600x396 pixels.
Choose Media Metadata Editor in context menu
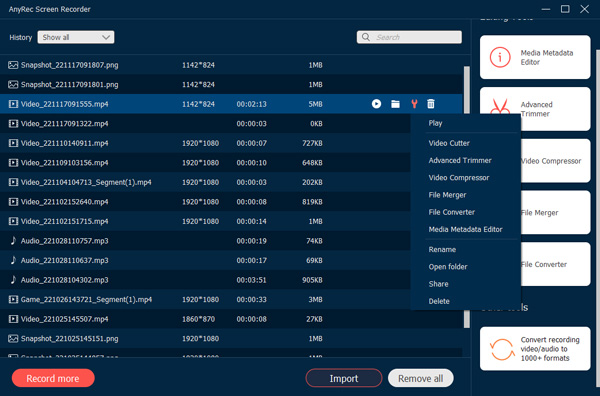click(x=465, y=229)
